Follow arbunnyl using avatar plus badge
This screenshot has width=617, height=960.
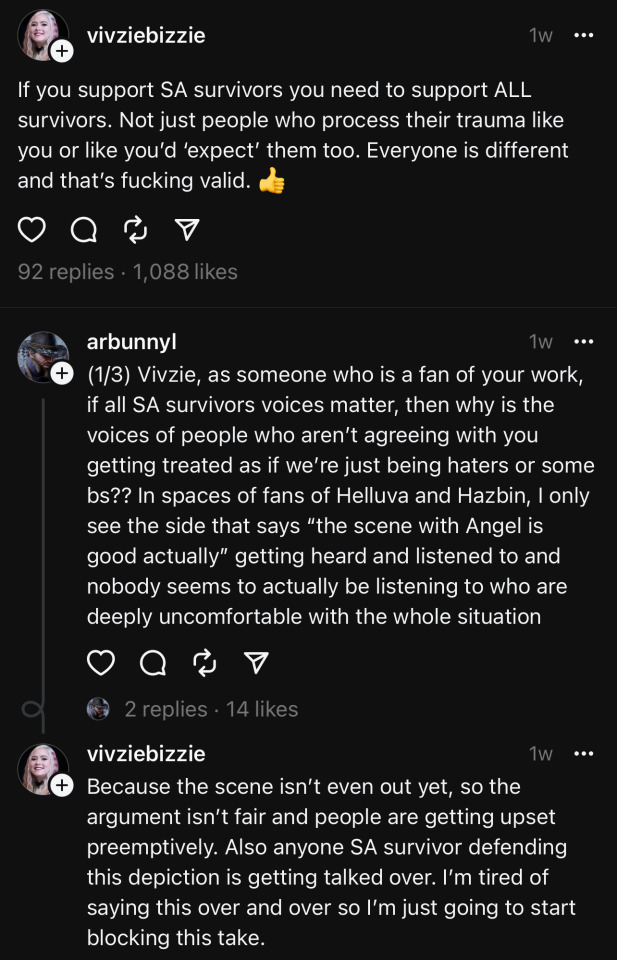pos(61,373)
